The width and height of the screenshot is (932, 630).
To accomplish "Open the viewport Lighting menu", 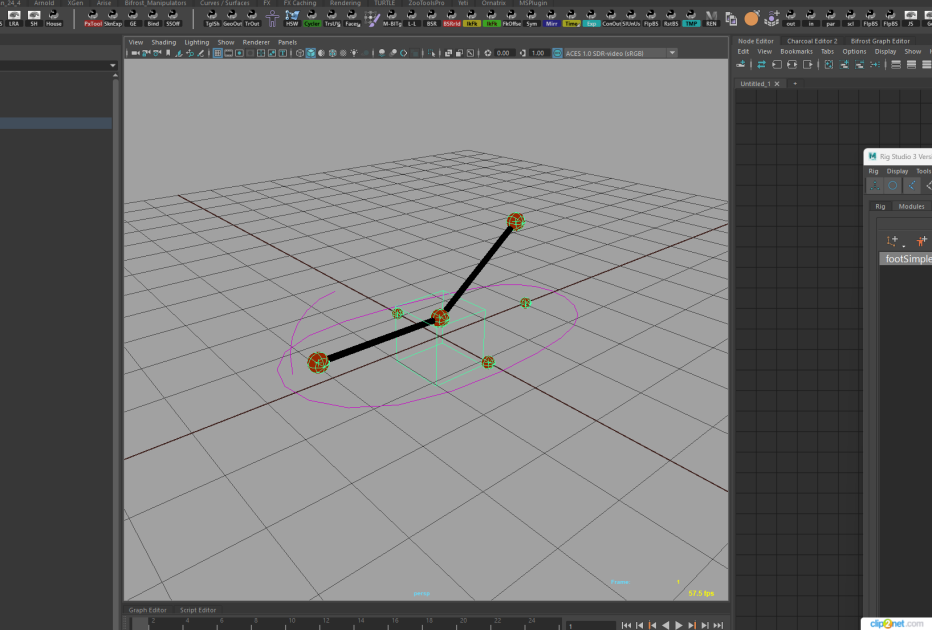I will click(197, 42).
